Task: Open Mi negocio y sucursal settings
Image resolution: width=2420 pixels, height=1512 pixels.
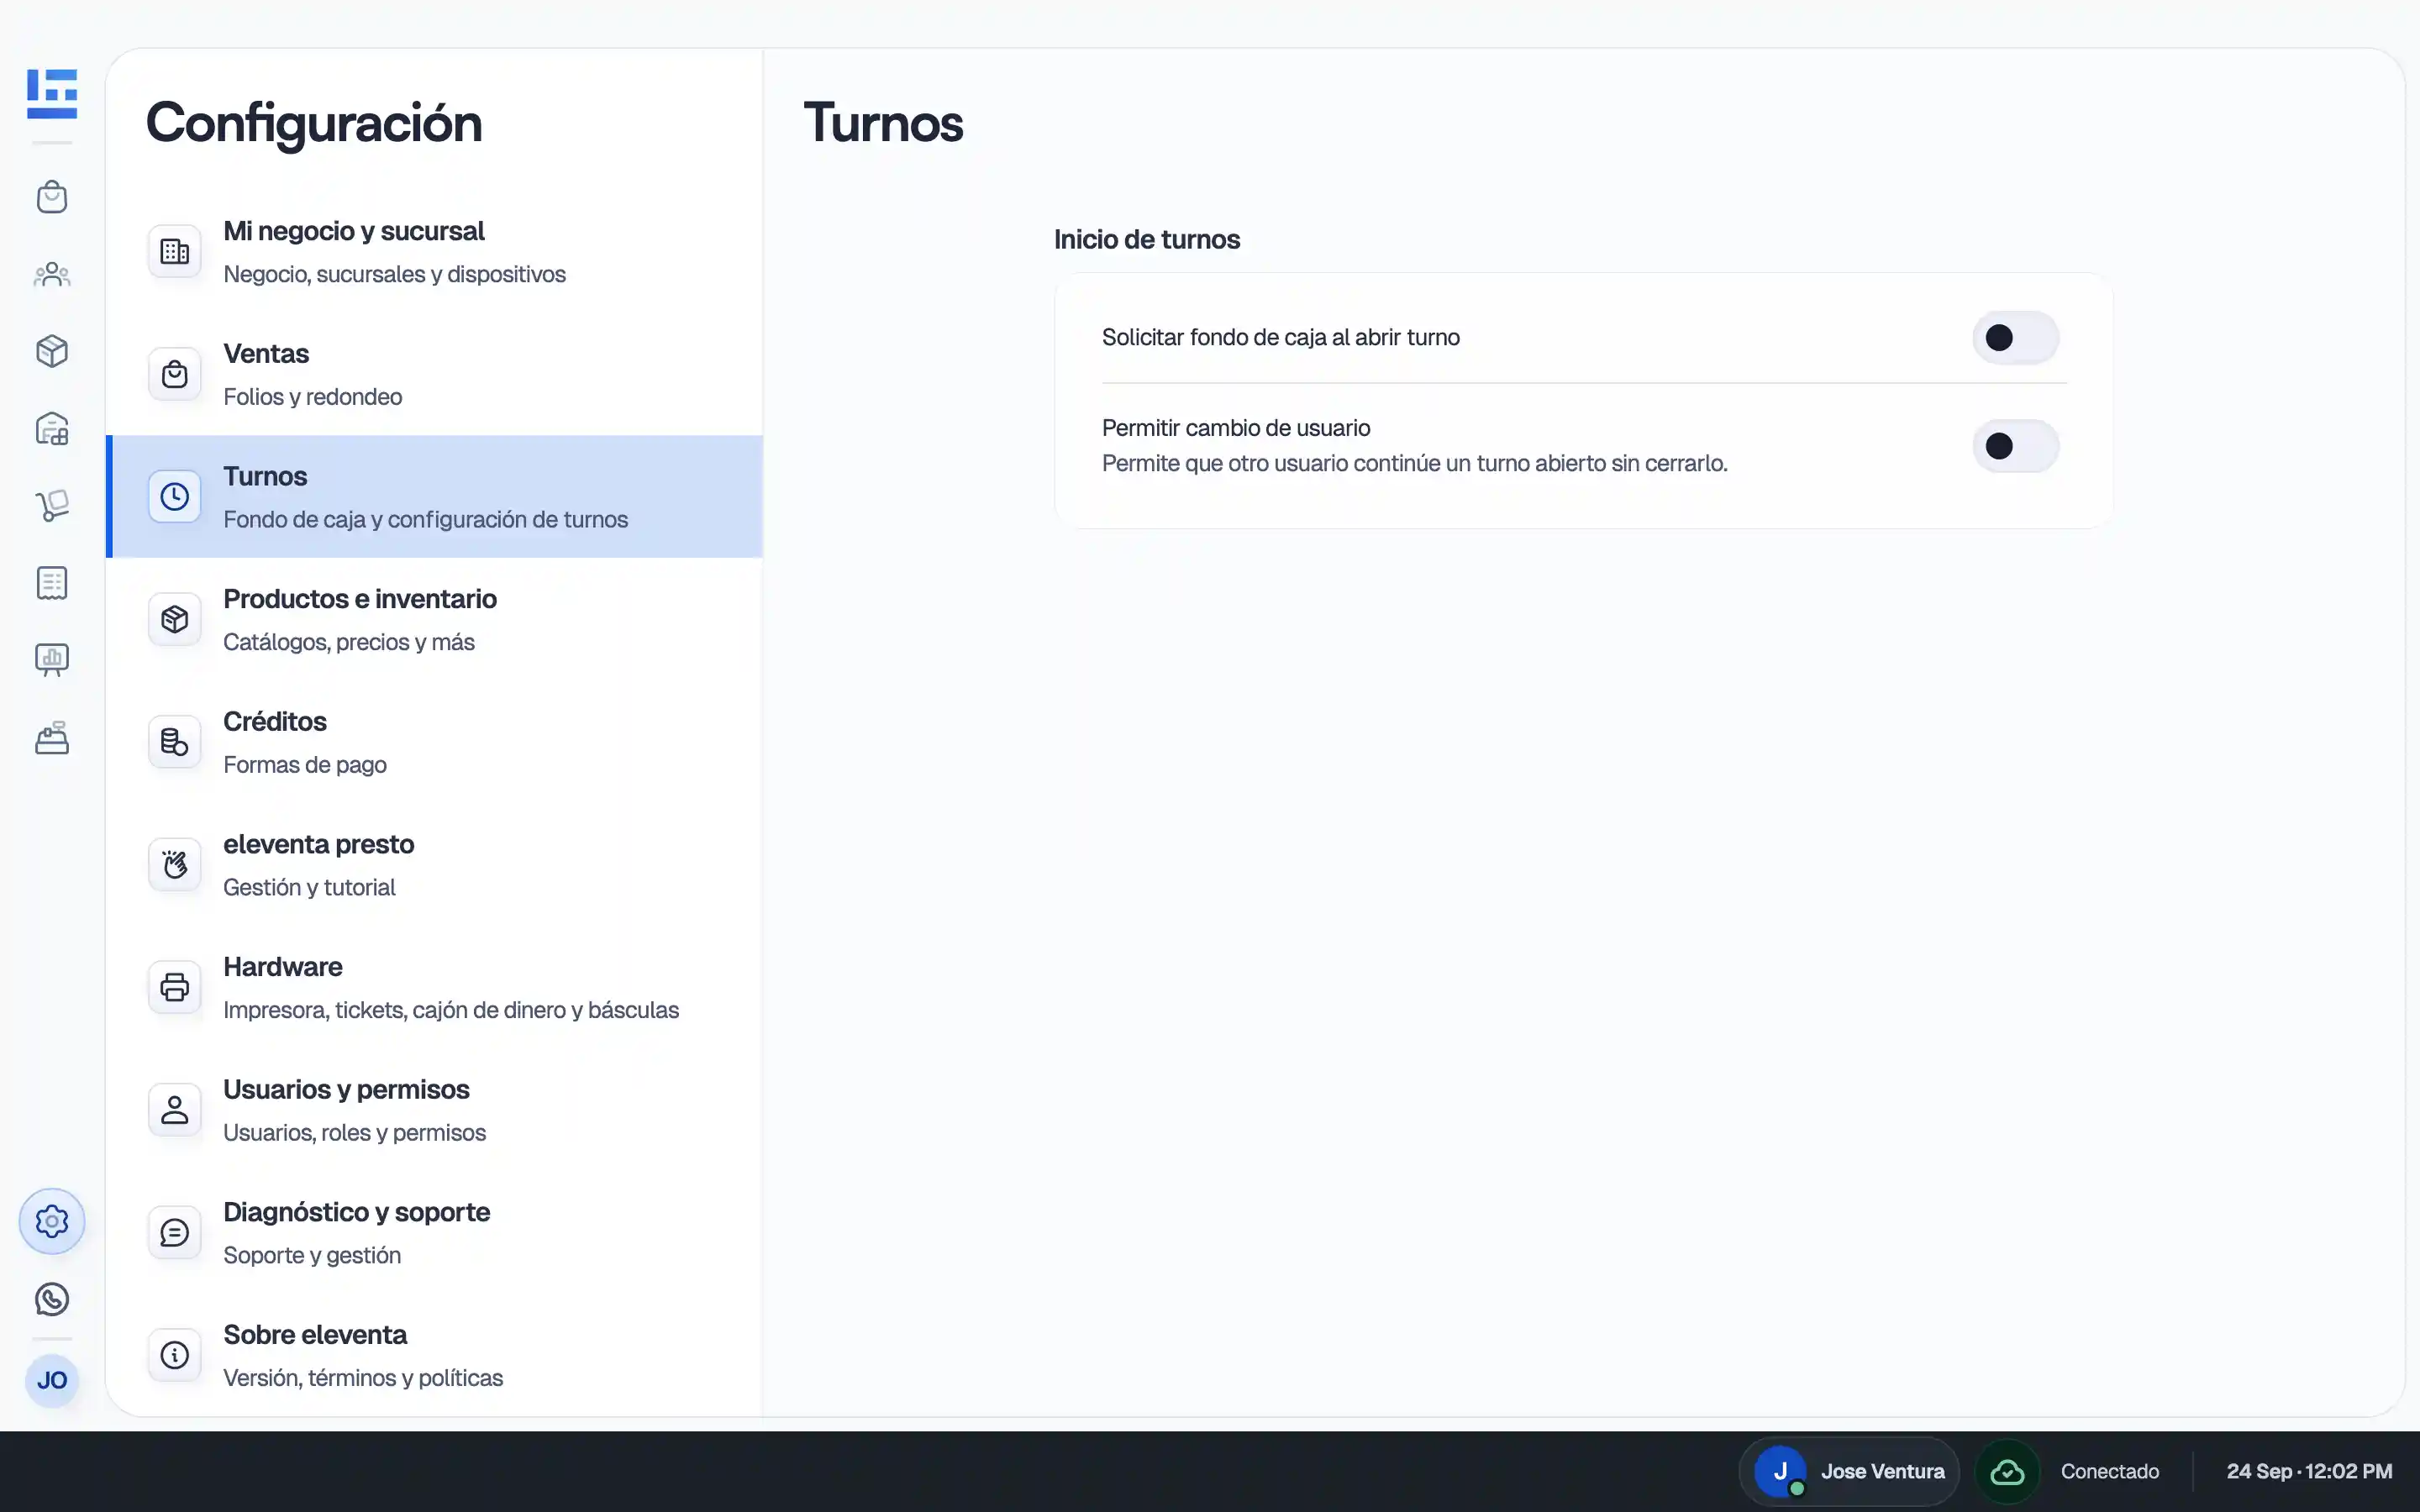Action: click(x=435, y=251)
